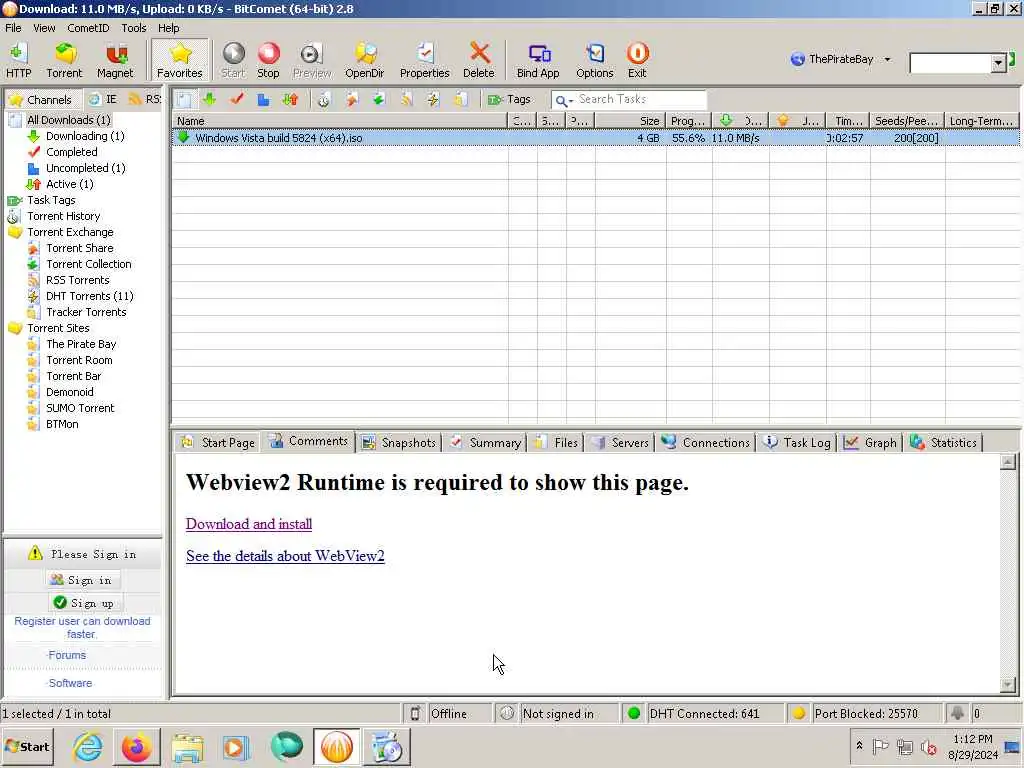Open the Help menu
This screenshot has width=1024, height=768.
point(168,28)
